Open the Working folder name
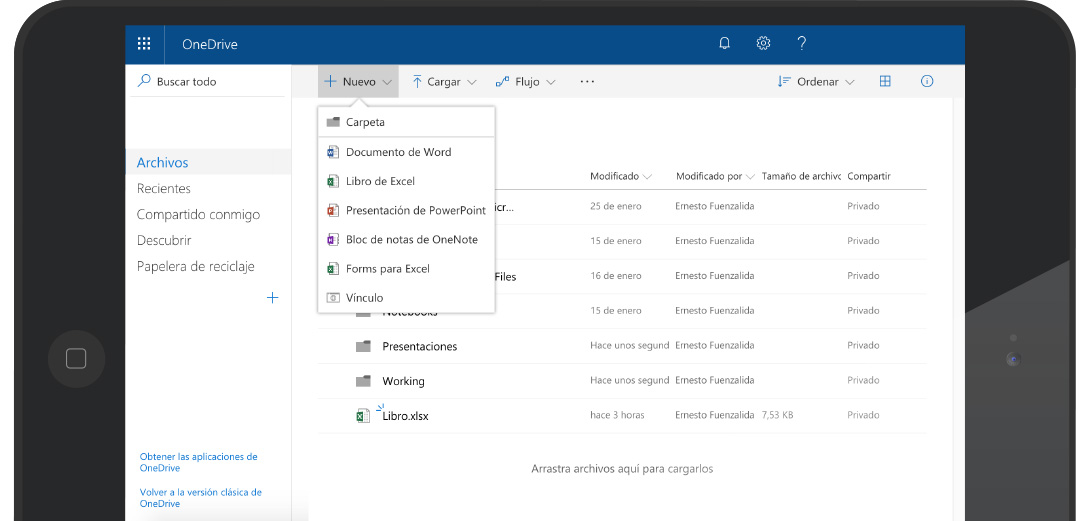This screenshot has width=1084, height=521. coord(403,381)
